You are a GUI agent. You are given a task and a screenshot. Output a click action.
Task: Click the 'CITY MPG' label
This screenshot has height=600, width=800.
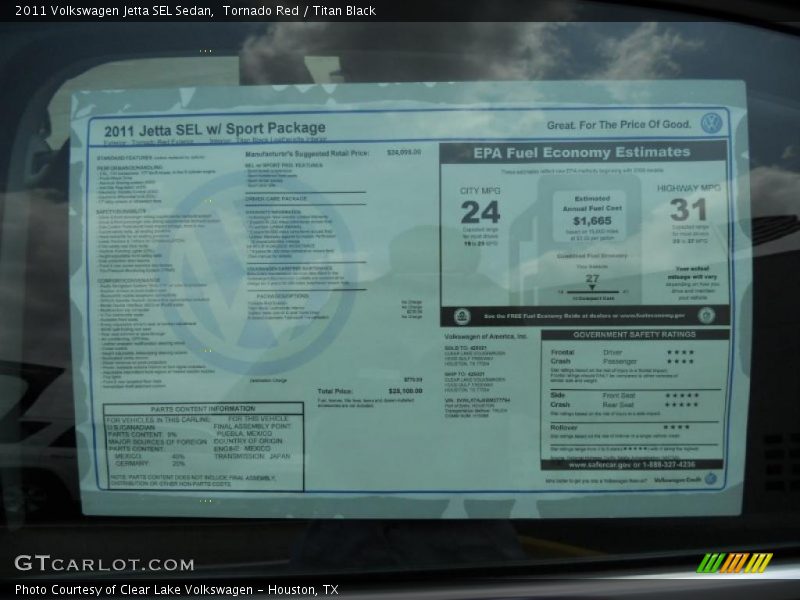click(480, 190)
